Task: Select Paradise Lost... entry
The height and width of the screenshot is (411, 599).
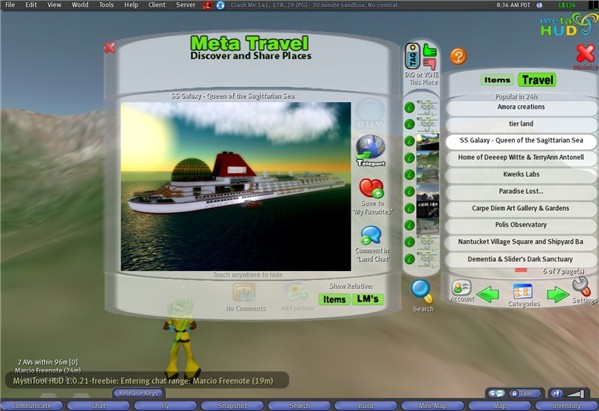Action: (521, 191)
